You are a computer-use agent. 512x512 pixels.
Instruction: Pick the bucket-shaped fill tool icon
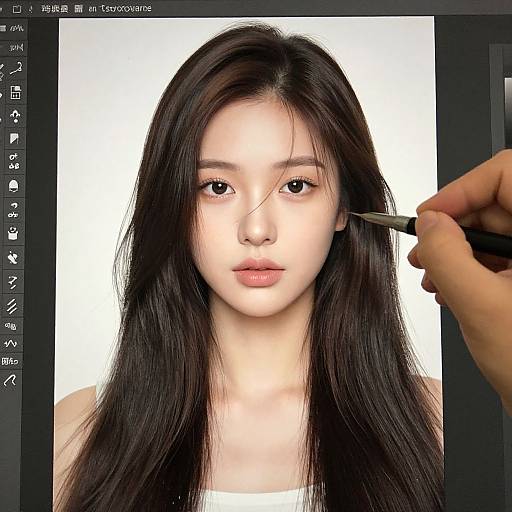tap(13, 233)
